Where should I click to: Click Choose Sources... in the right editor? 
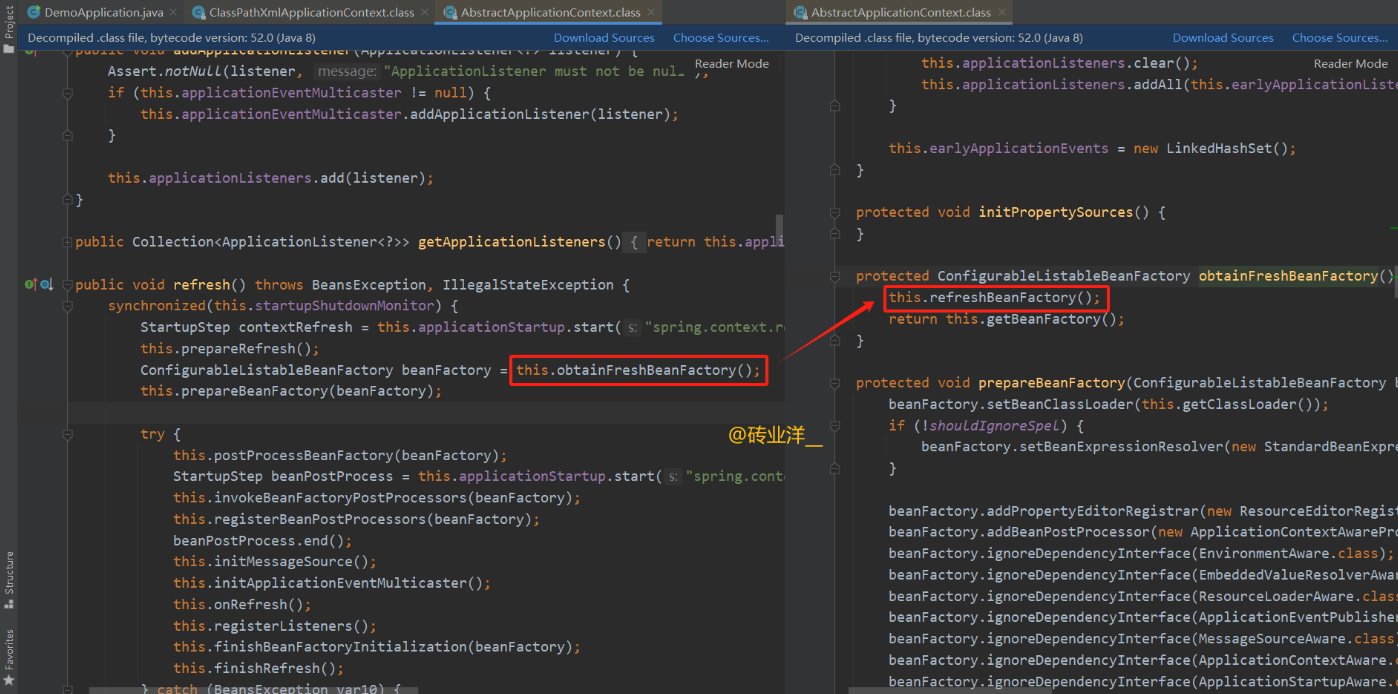point(1340,38)
